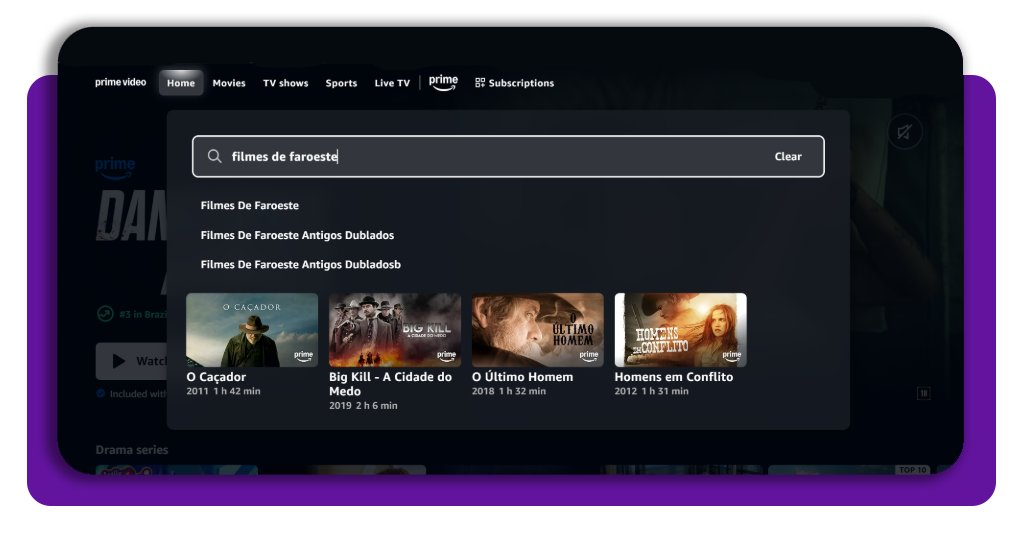Pick suggestion 'Filmes De Faroeste Antigos Dubladosb'
This screenshot has height=536, width=1024.
[x=300, y=264]
